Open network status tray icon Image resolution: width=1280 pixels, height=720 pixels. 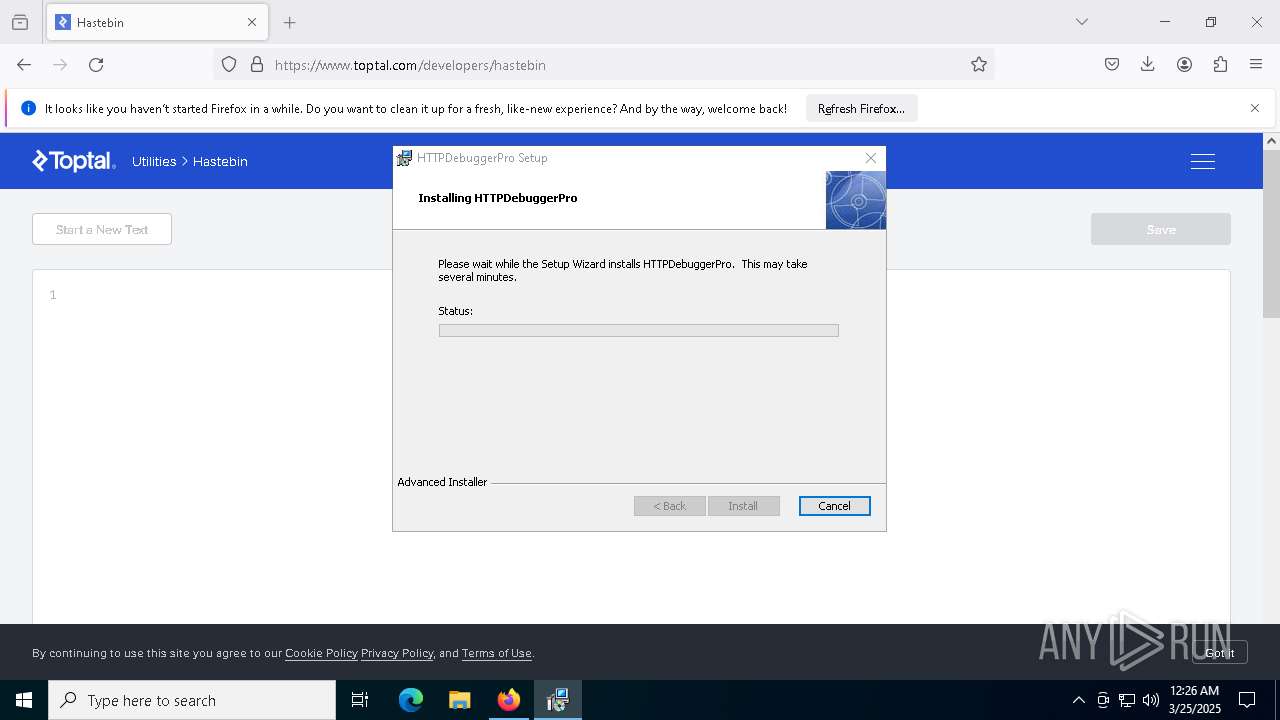tap(1127, 700)
